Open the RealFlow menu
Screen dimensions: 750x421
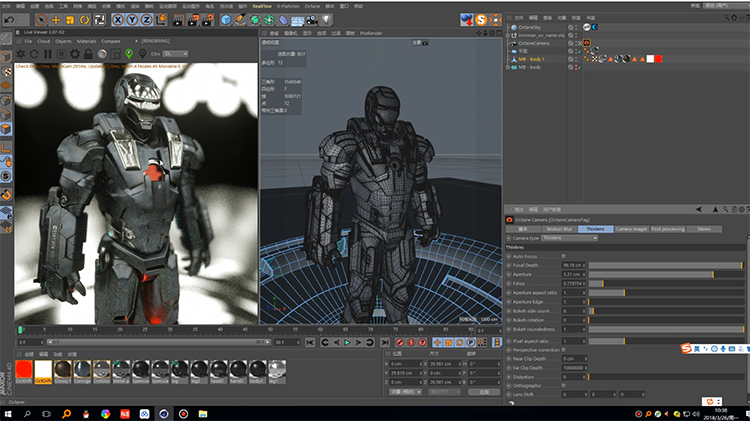pyautogui.click(x=262, y=6)
